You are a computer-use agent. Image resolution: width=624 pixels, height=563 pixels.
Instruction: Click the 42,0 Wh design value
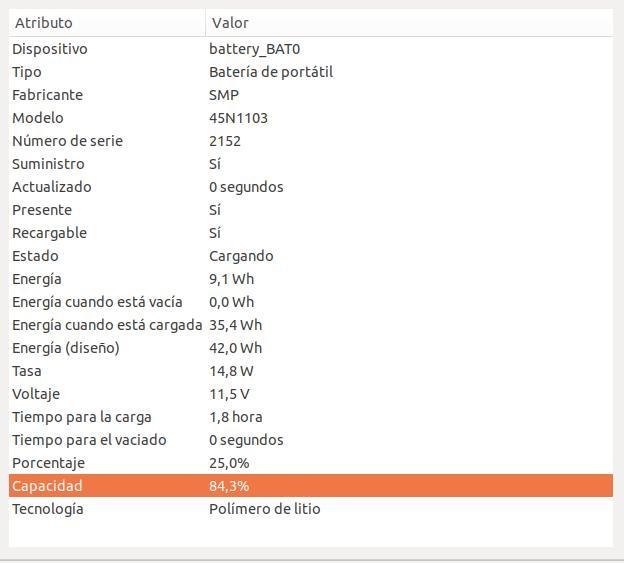[x=236, y=348]
